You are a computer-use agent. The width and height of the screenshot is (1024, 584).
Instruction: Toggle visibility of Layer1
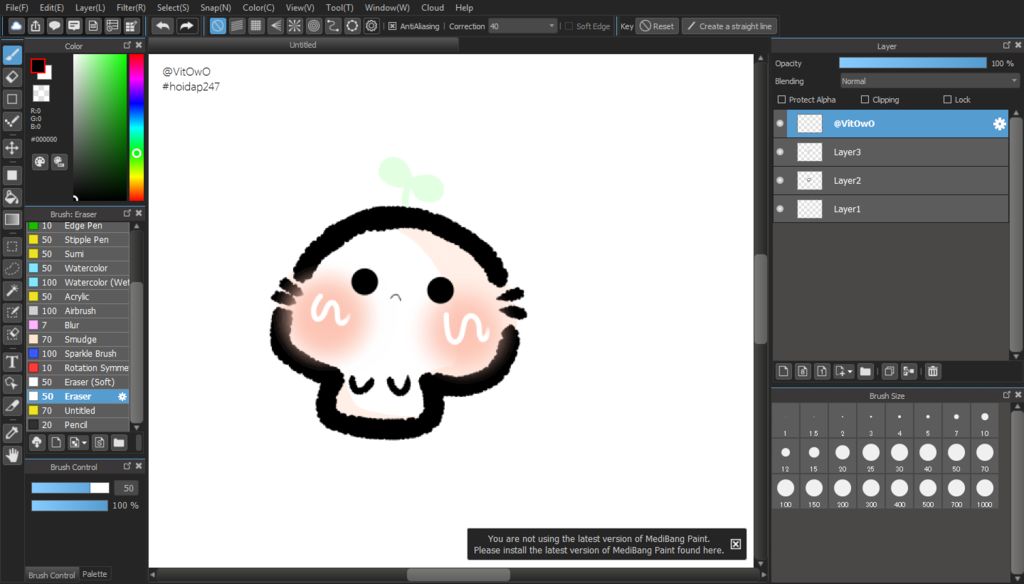[780, 209]
